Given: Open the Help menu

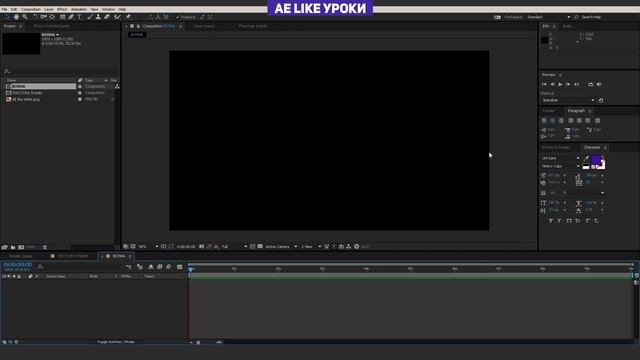Looking at the screenshot, I should pos(122,9).
